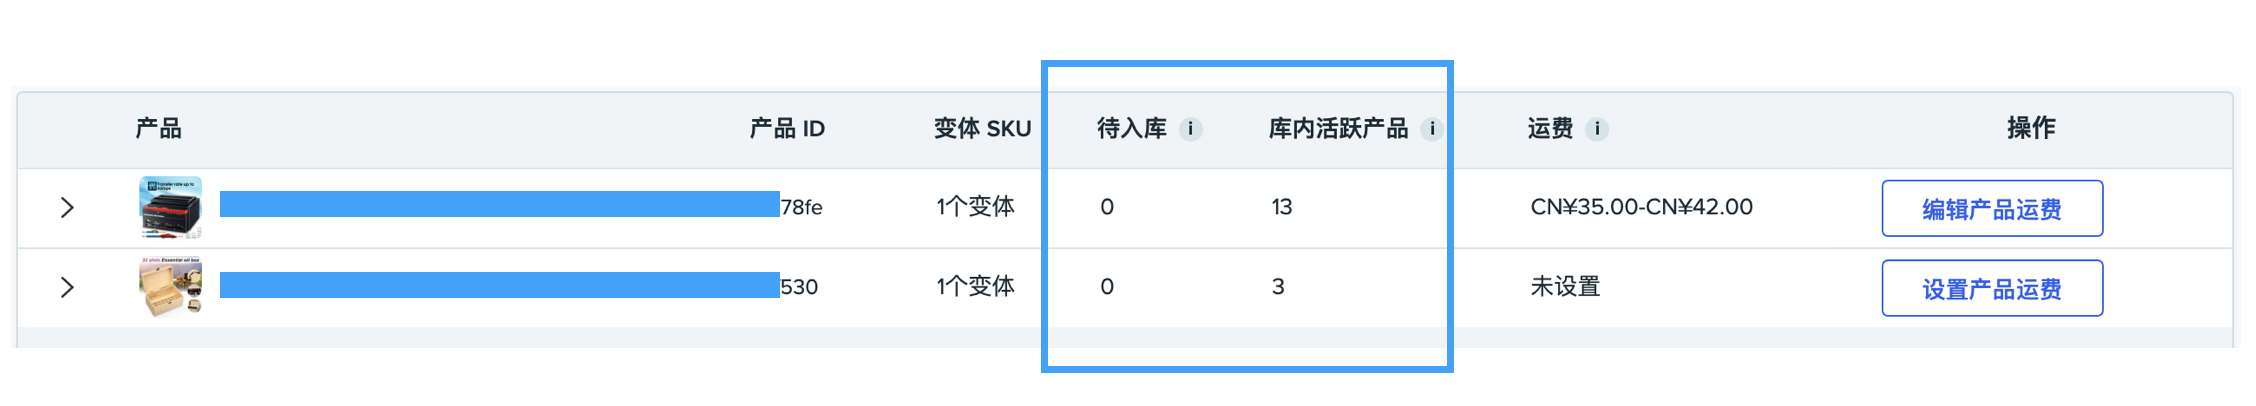Click info icon beside 库内活跃产品 header

pos(1432,129)
